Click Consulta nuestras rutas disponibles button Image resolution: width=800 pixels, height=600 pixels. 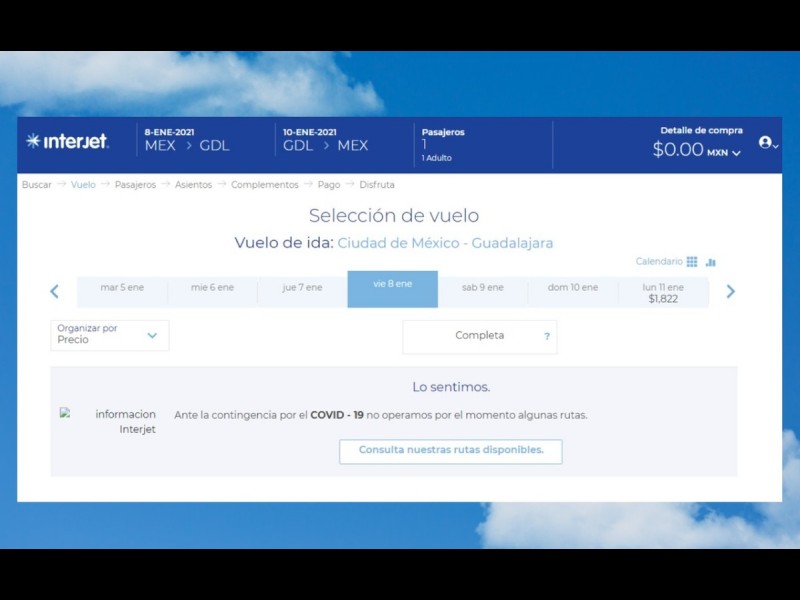click(x=450, y=451)
